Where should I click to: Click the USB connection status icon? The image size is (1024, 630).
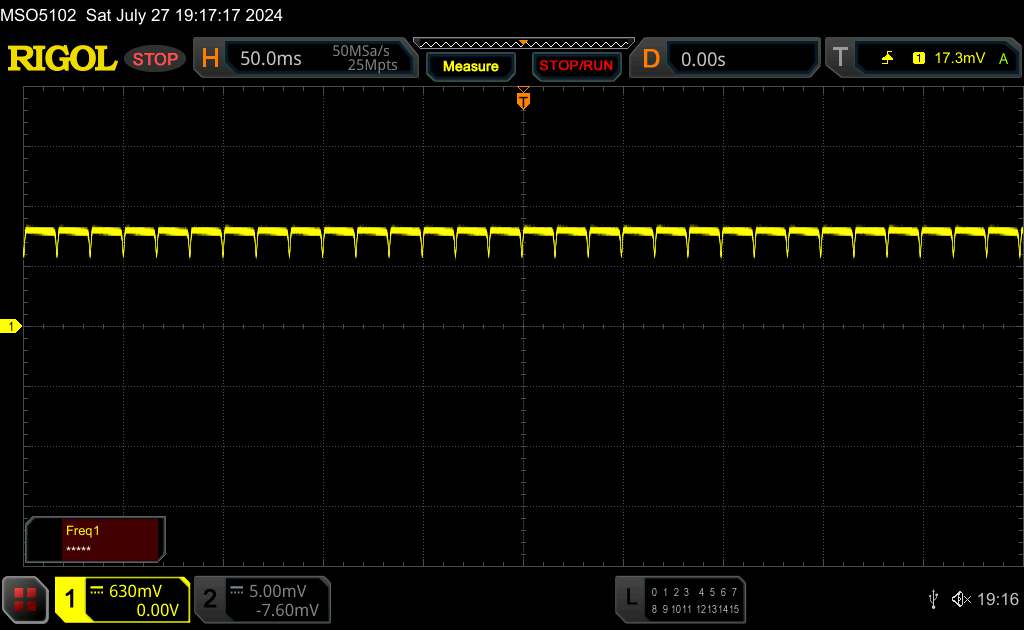[933, 598]
